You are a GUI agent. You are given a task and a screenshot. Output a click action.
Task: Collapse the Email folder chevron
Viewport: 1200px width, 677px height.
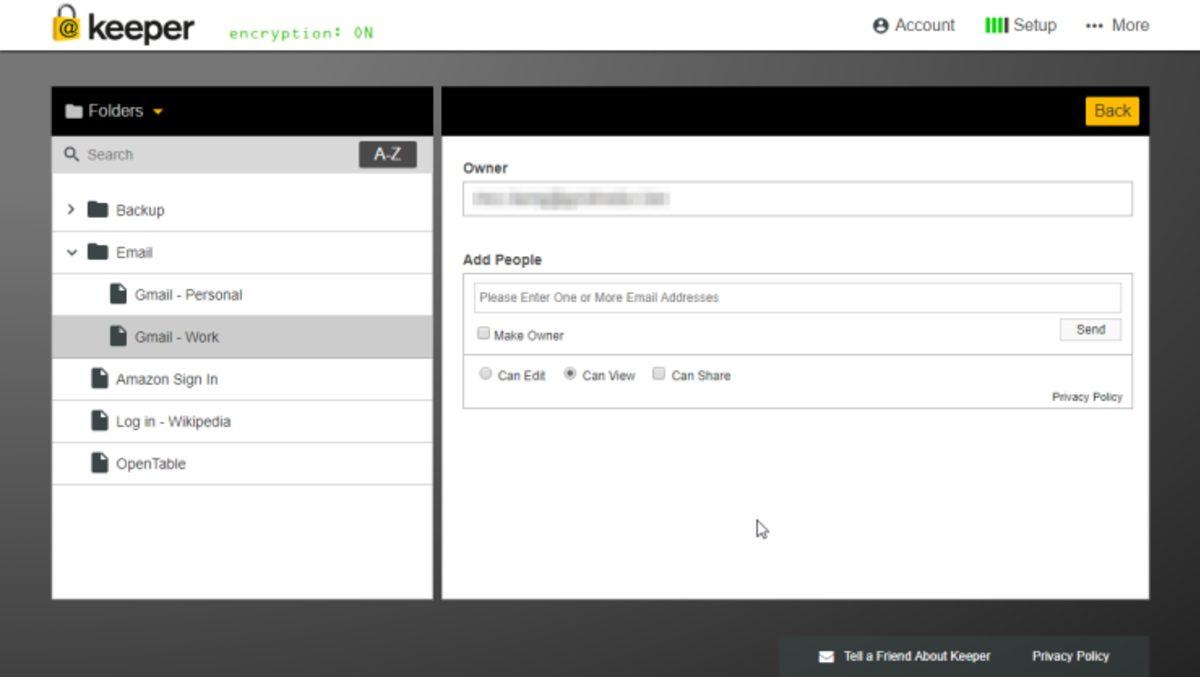tap(71, 253)
